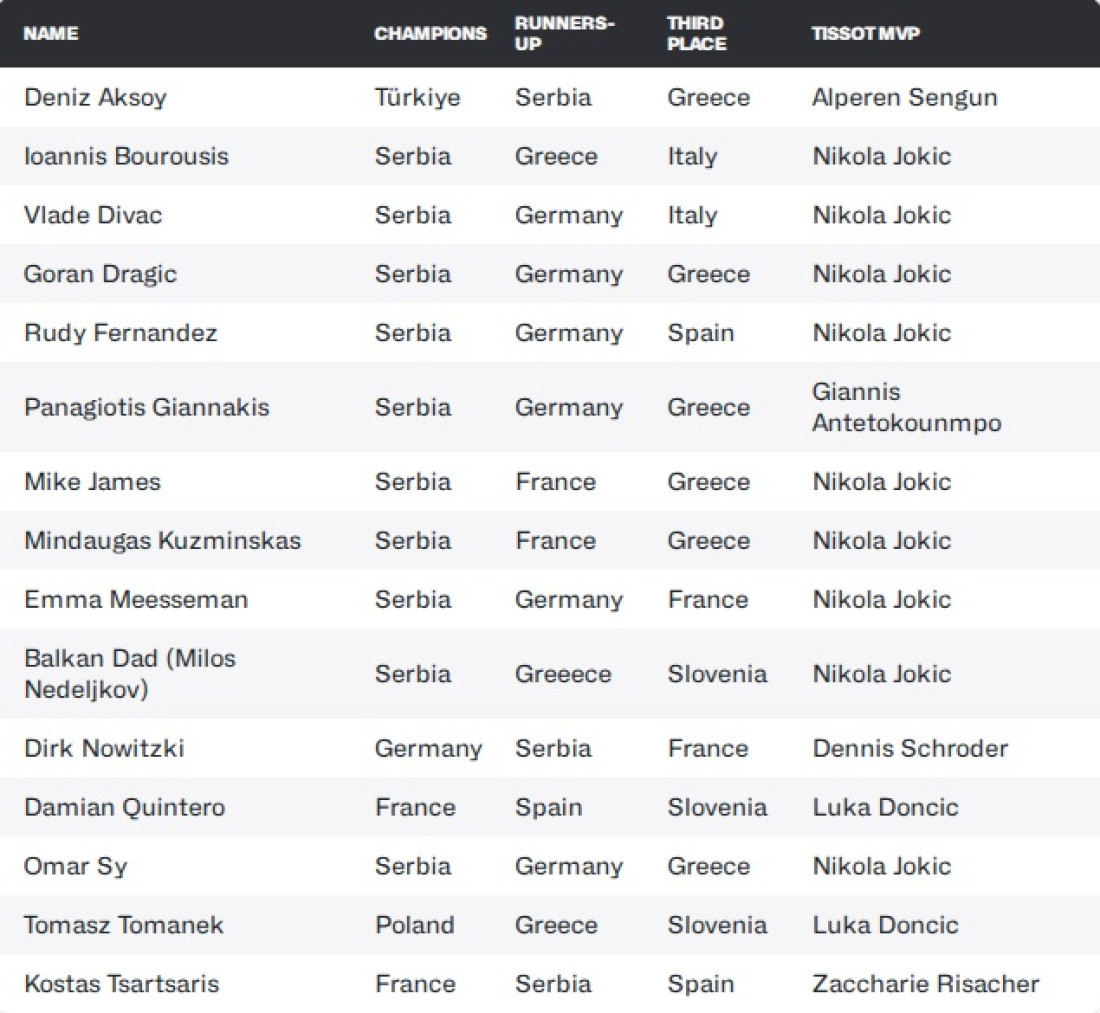Select Damian Quintero's name
1100x1013 pixels.
click(x=124, y=808)
